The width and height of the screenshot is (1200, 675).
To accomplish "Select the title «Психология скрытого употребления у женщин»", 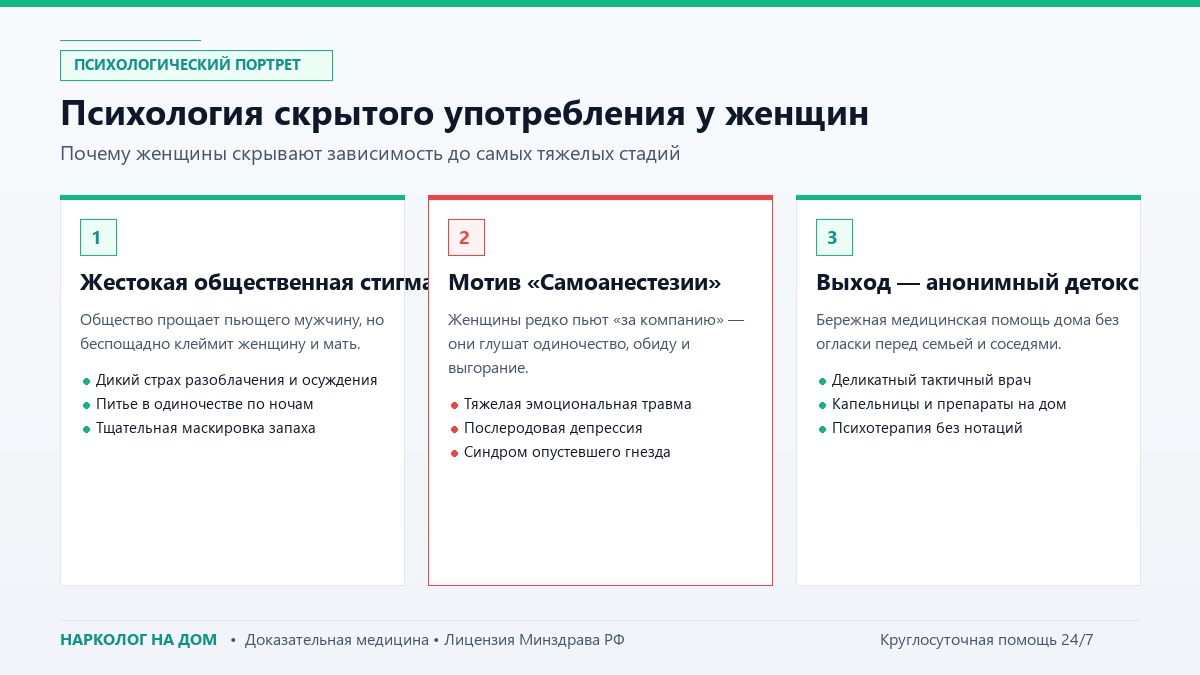I will pyautogui.click(x=464, y=113).
